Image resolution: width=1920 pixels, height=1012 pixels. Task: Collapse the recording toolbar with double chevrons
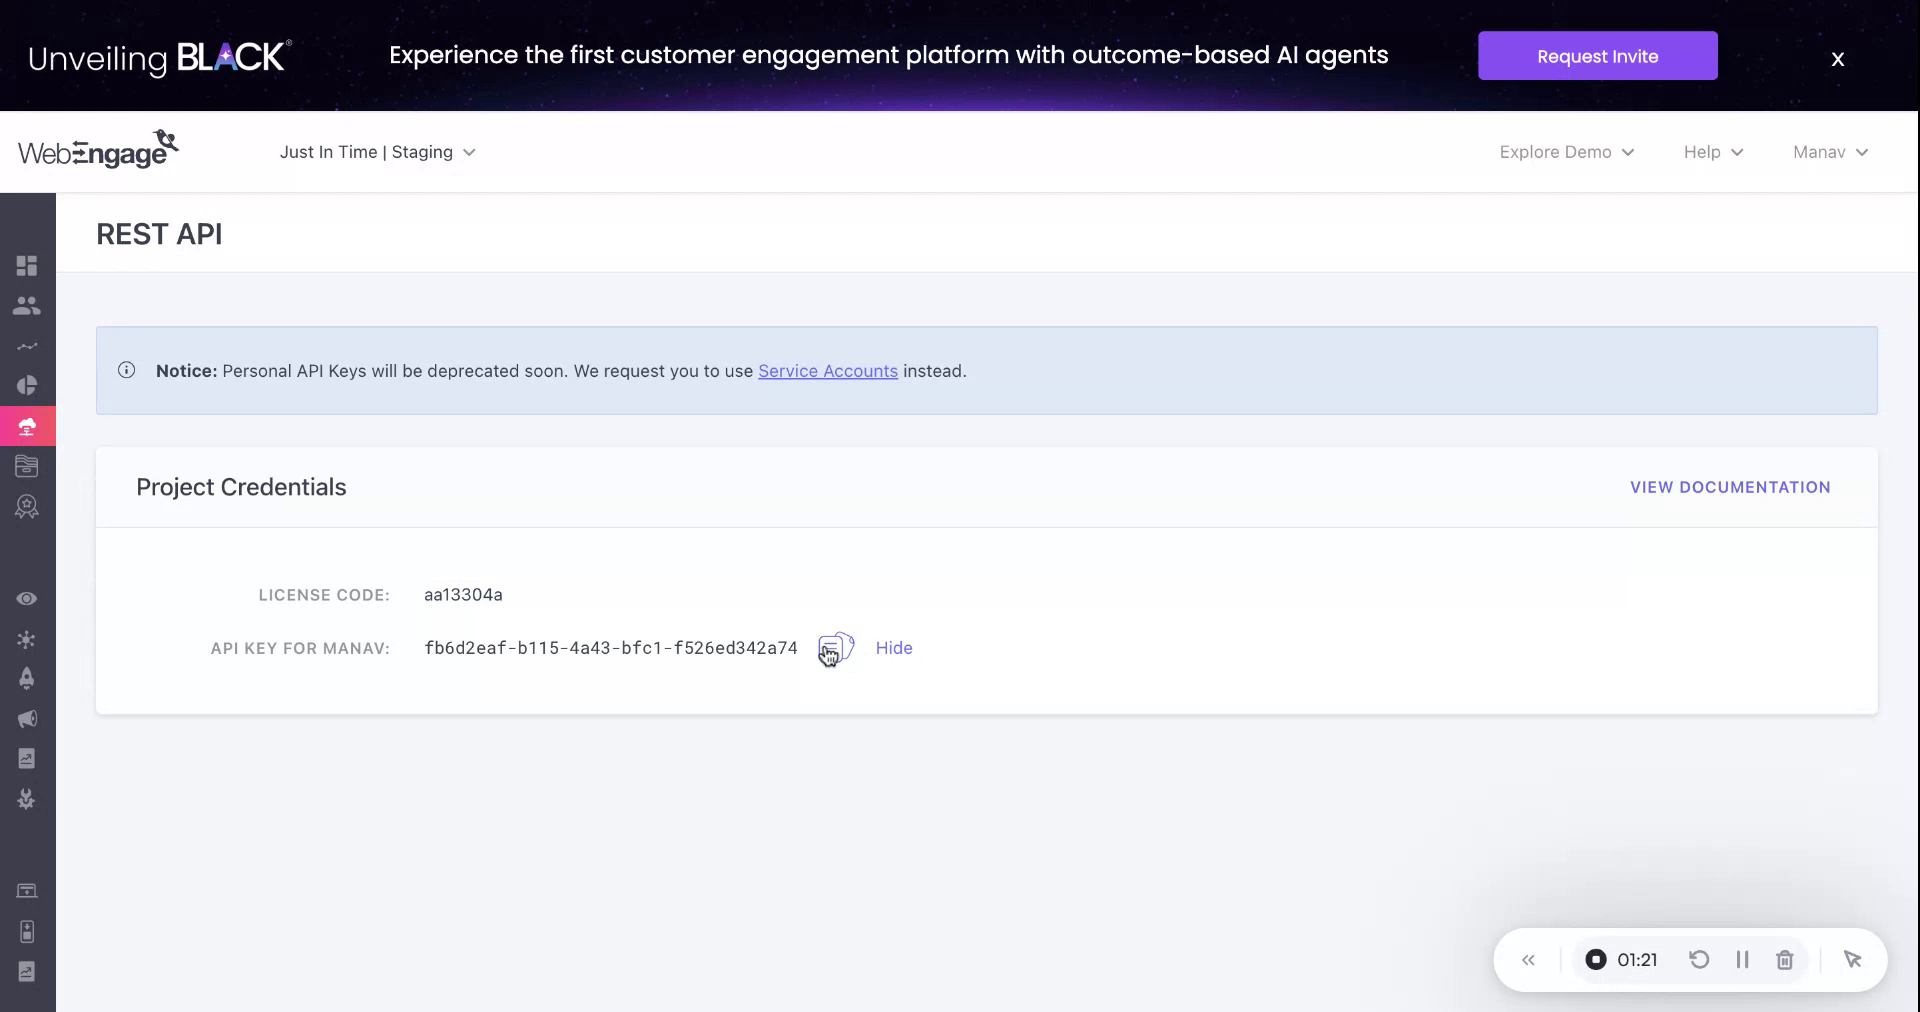(x=1529, y=959)
